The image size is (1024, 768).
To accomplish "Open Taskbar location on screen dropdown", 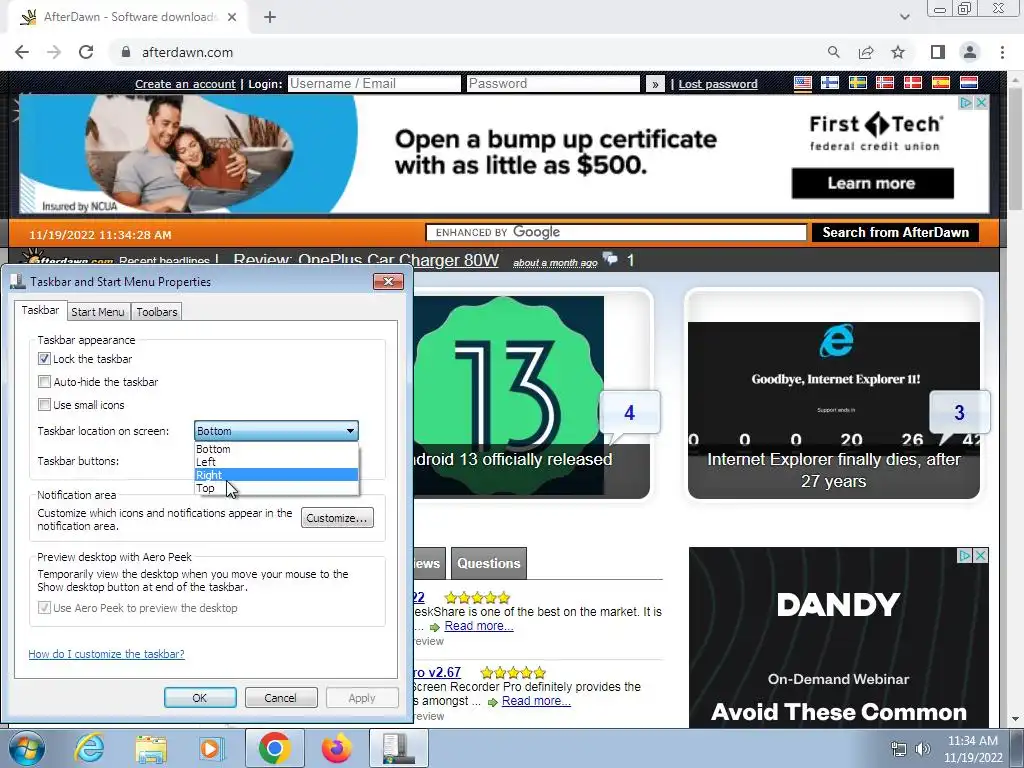I will tap(276, 430).
